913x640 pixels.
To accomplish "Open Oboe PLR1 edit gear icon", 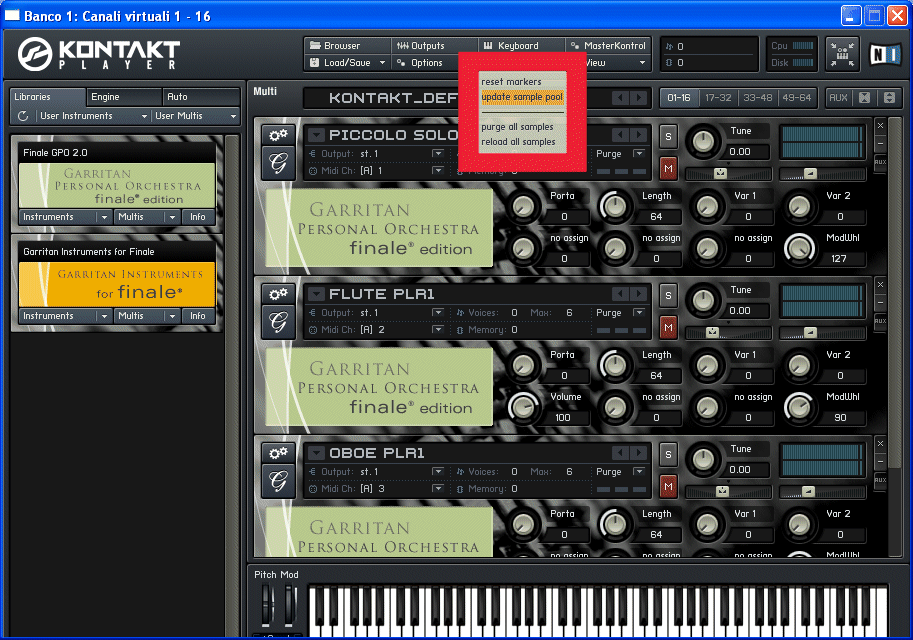I will click(277, 453).
